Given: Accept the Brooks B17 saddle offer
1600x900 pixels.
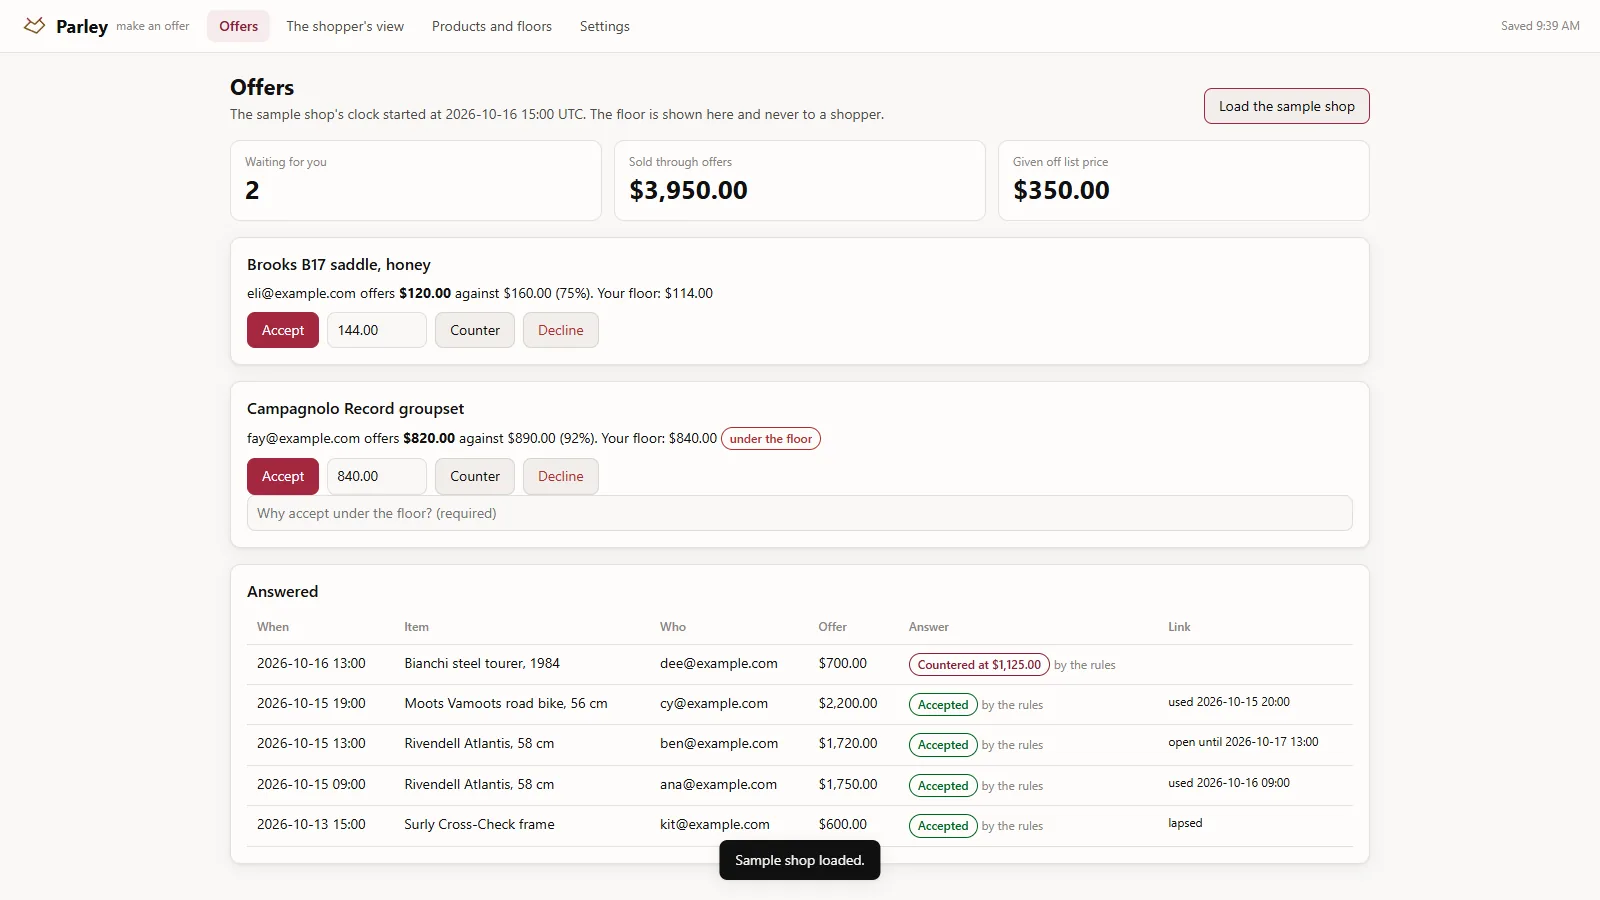Looking at the screenshot, I should pos(283,330).
